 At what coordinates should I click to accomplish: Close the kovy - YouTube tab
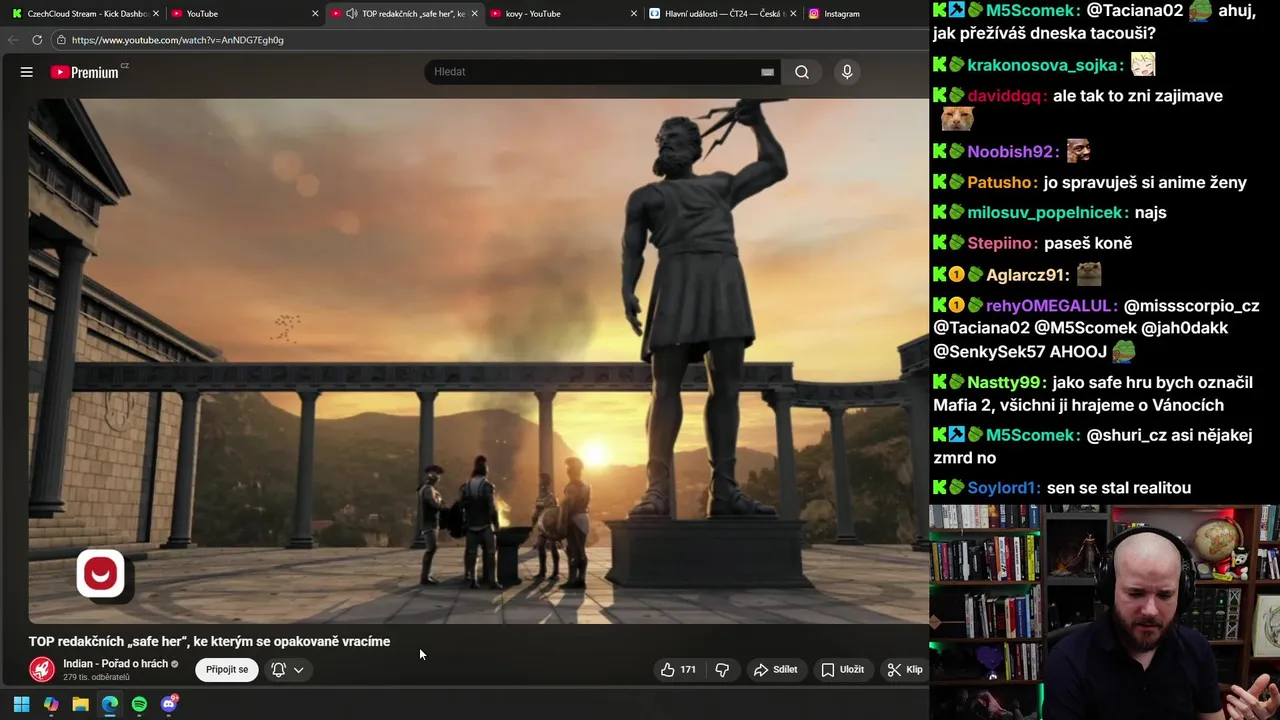[x=634, y=14]
